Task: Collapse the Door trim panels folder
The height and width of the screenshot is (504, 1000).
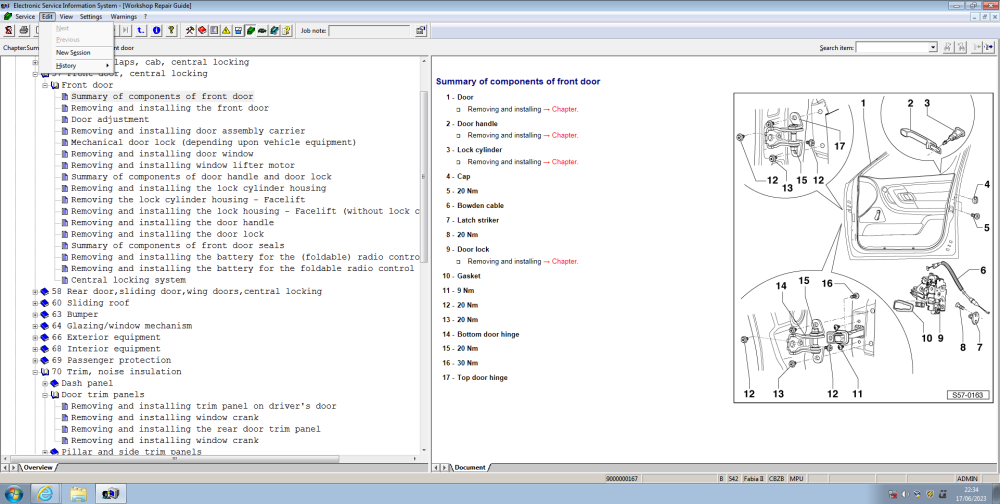Action: point(45,395)
